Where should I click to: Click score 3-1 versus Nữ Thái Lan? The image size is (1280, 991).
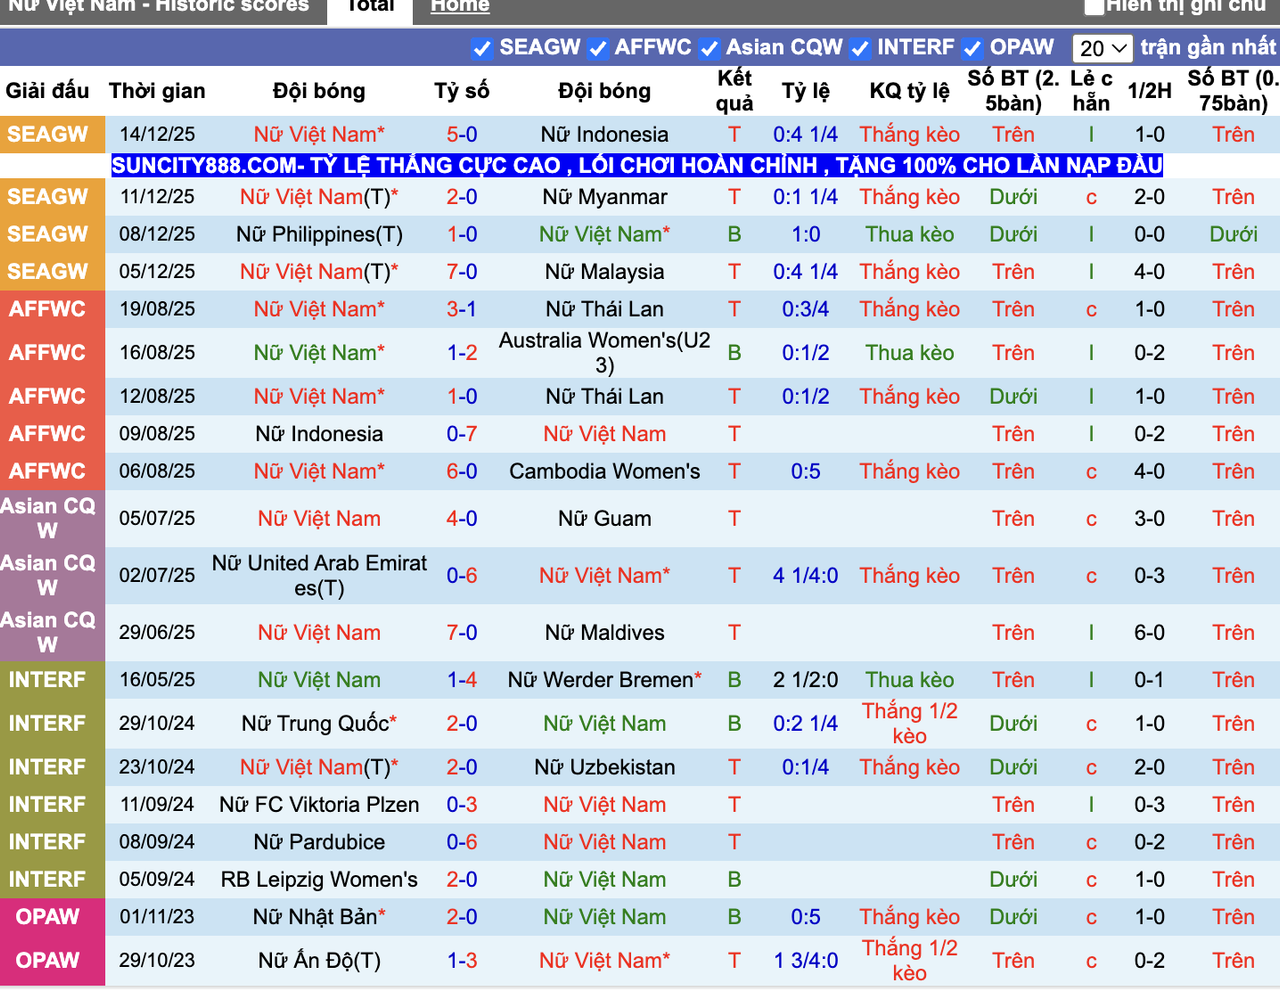click(462, 310)
